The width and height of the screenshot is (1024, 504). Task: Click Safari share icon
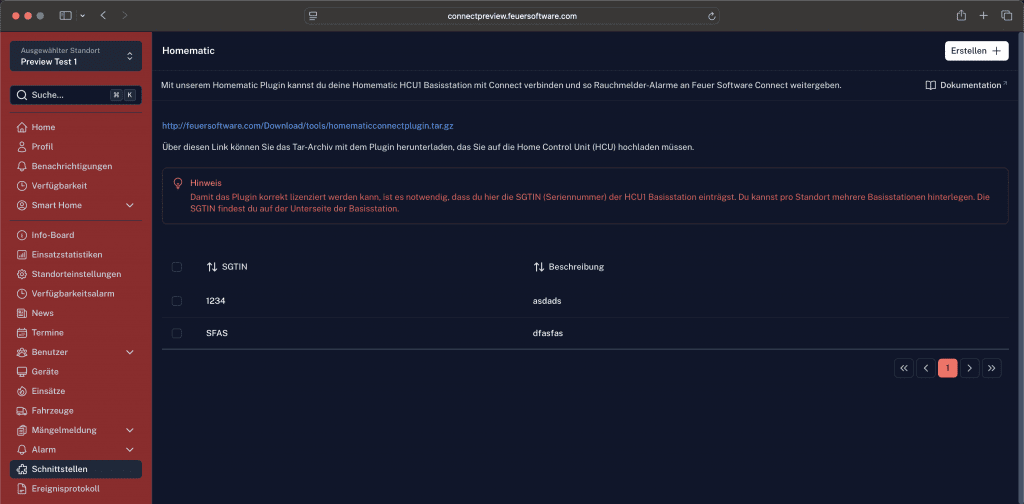point(961,16)
